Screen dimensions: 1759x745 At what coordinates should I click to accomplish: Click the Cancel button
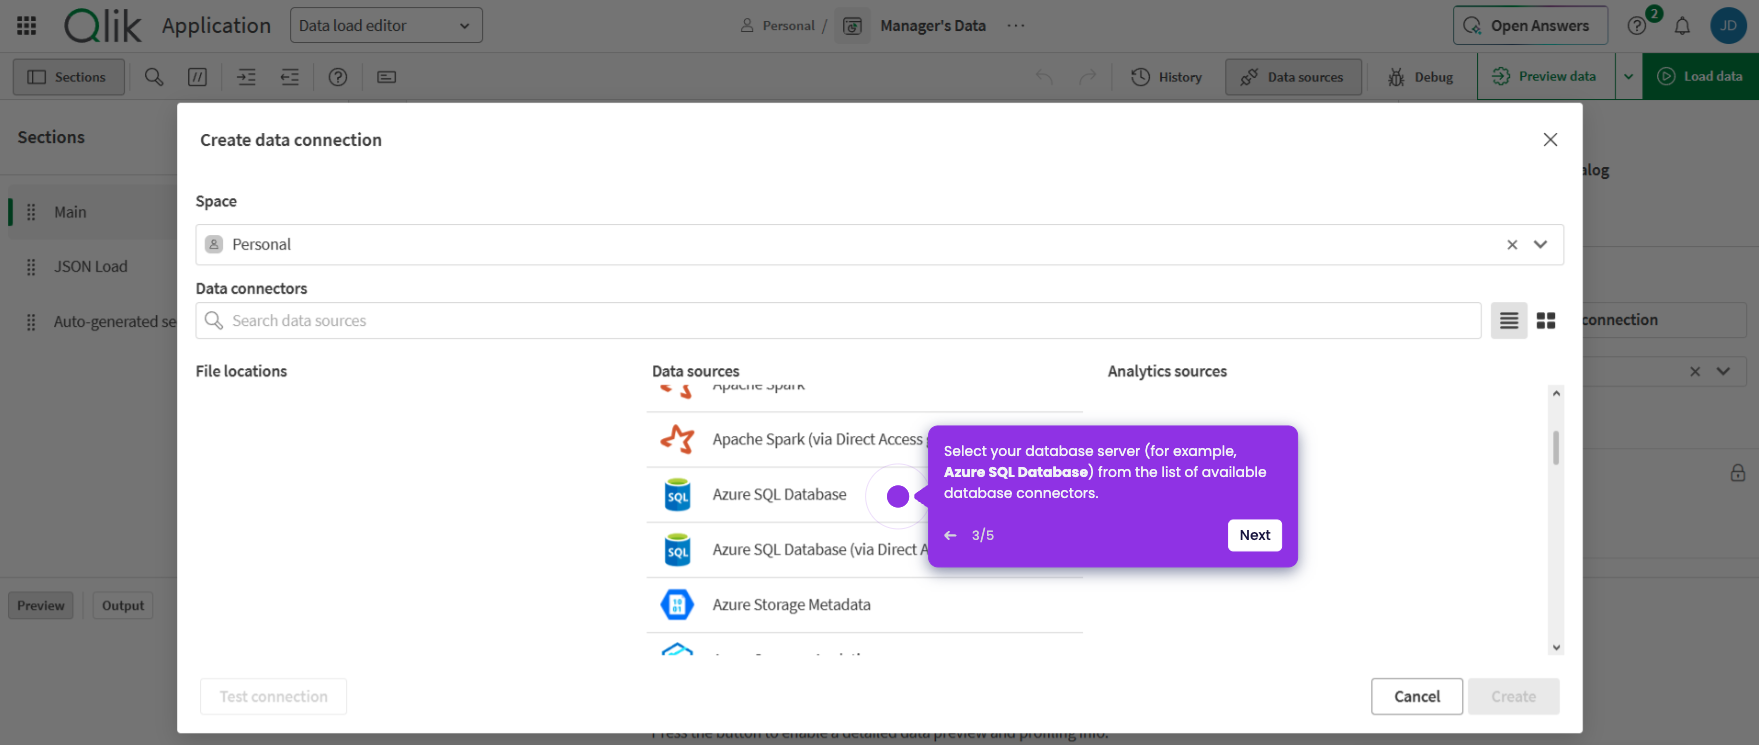[1417, 697]
